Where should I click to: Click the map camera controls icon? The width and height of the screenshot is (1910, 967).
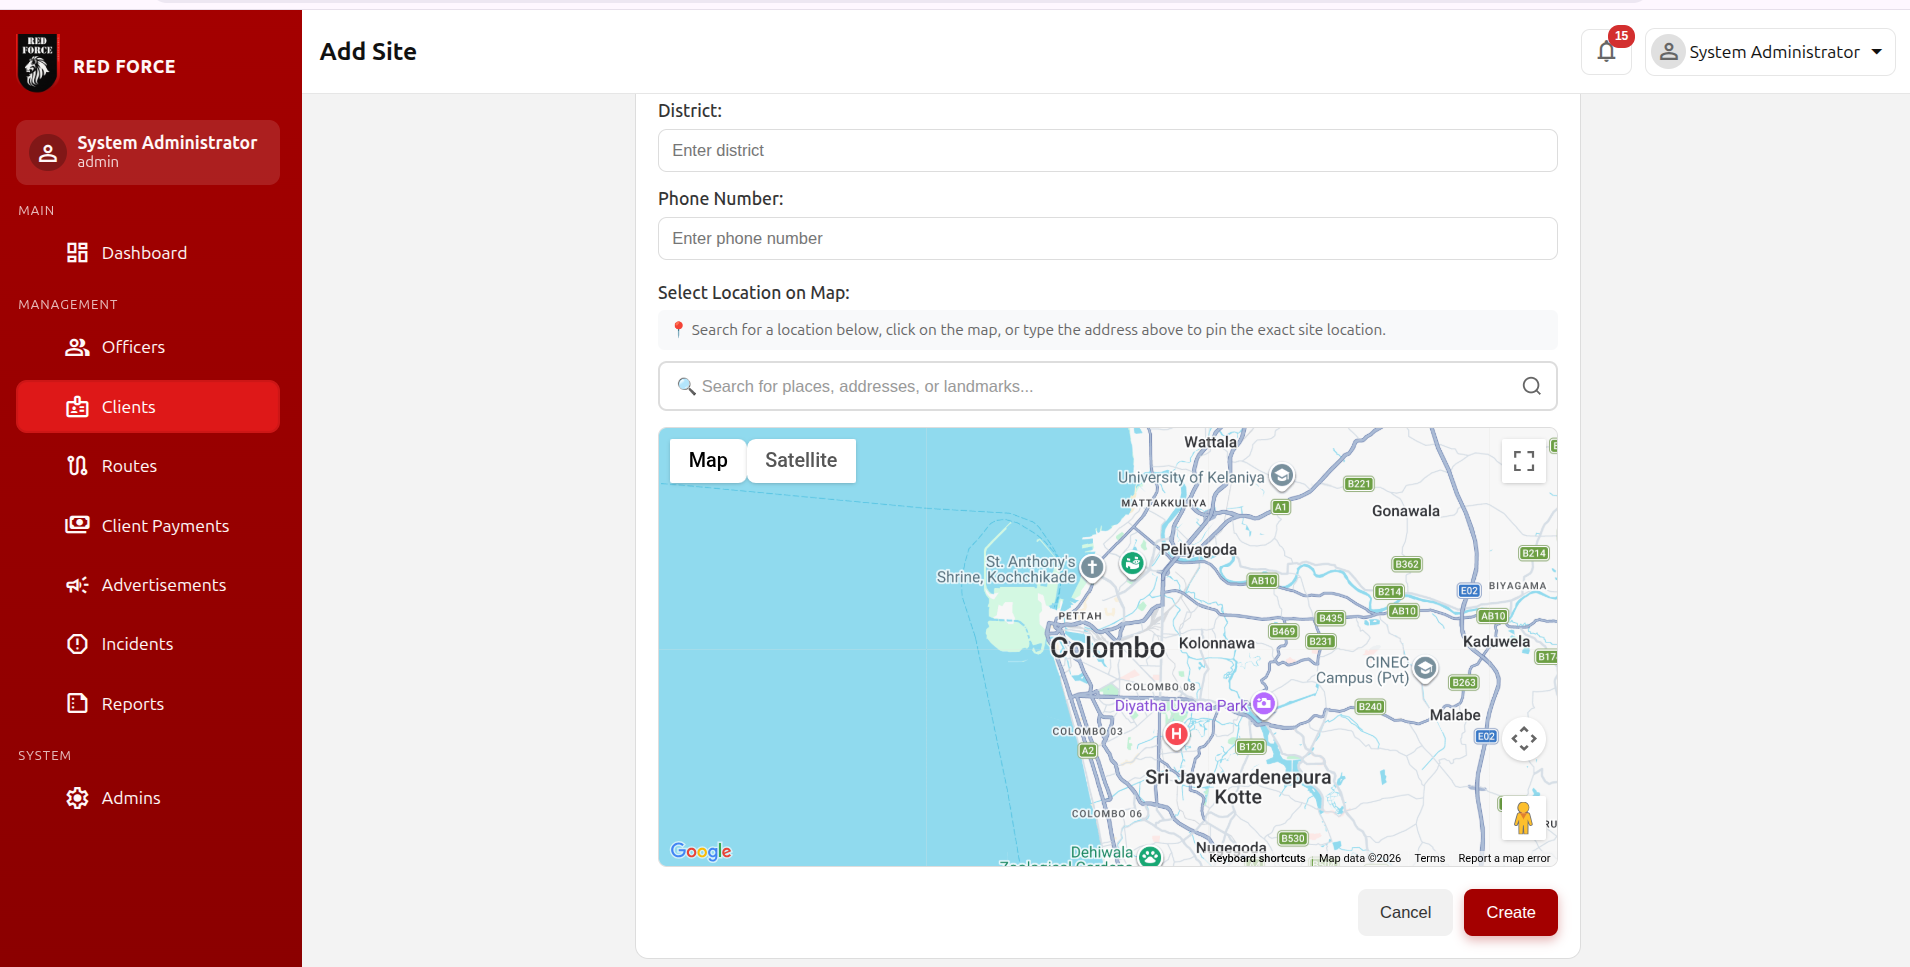click(x=1523, y=739)
